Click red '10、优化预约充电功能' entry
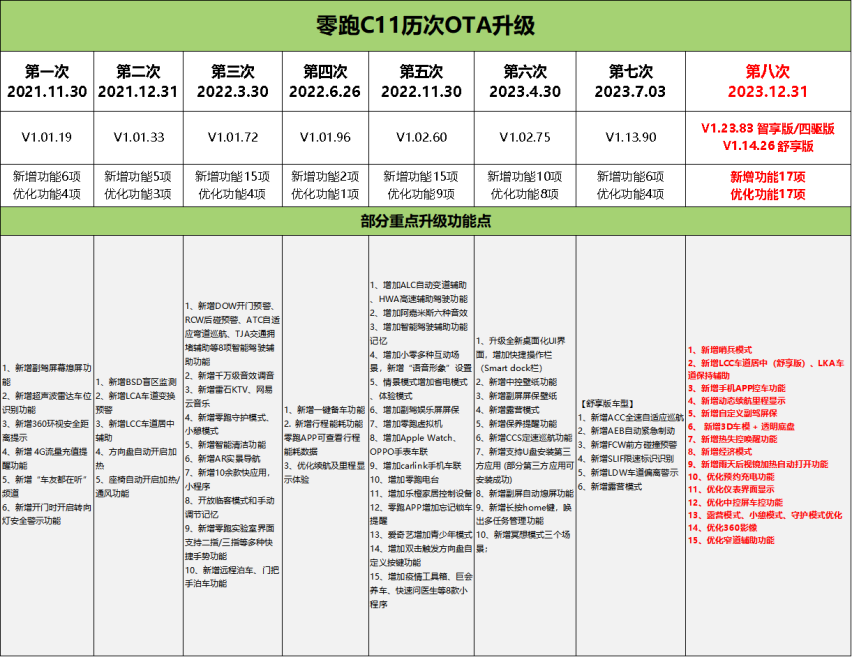 click(731, 477)
